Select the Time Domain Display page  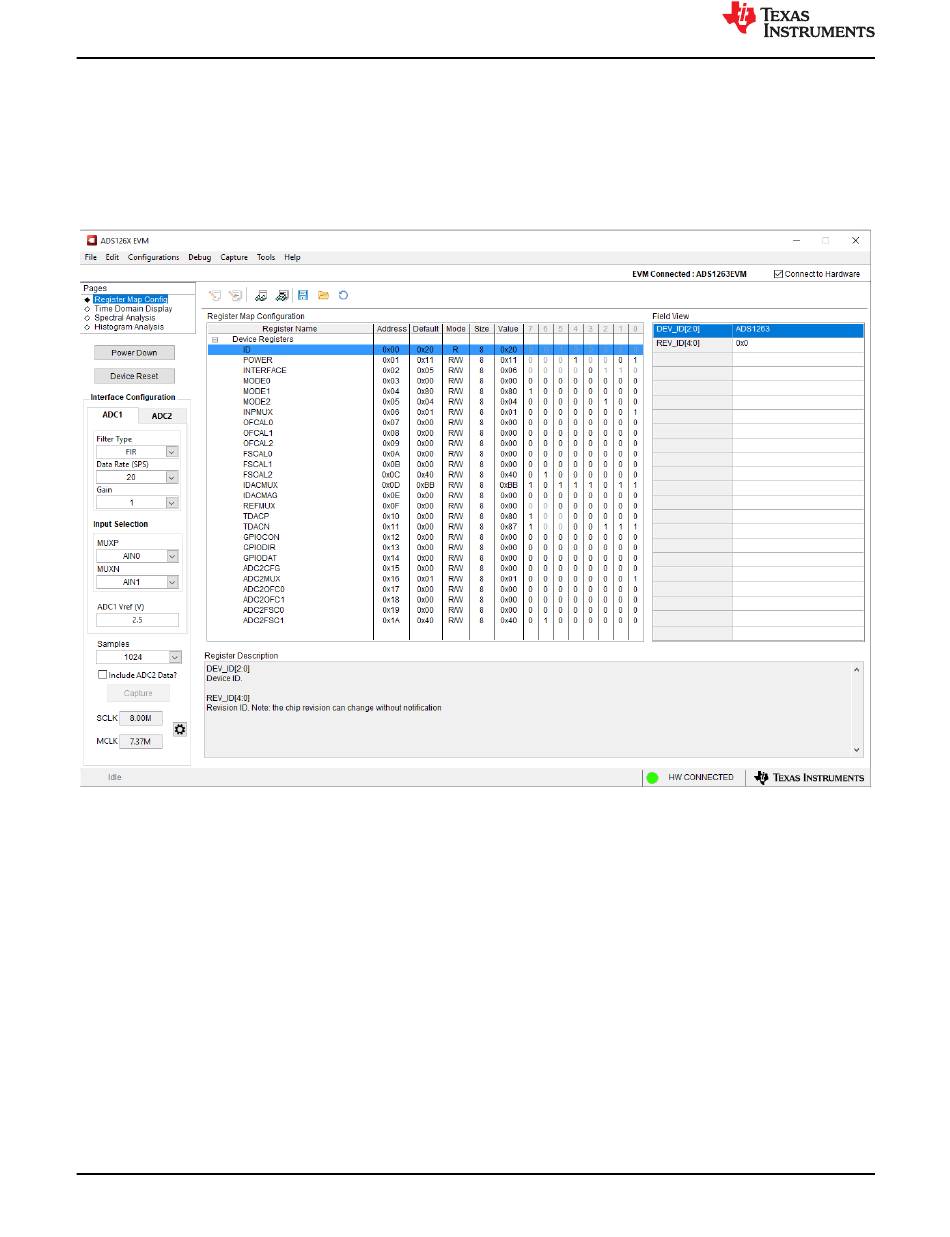point(133,309)
